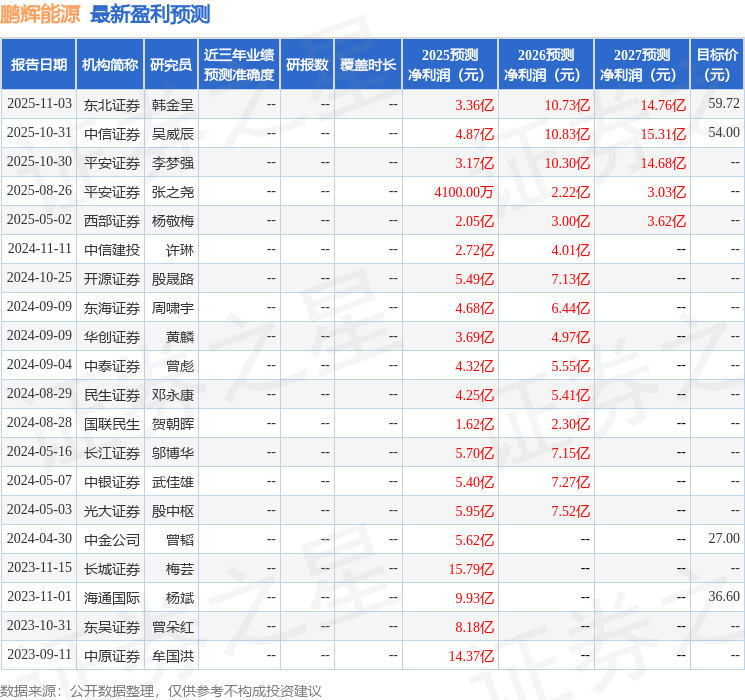Screen dimensions: 745x700
Task: Click analyst name 许琳
Action: click(180, 250)
